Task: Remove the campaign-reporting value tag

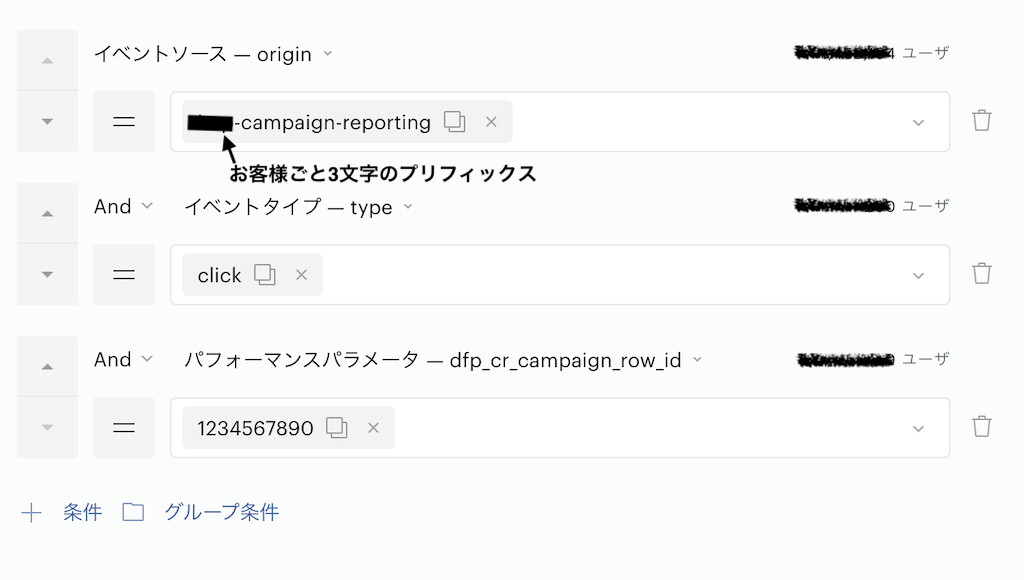Action: tap(491, 121)
